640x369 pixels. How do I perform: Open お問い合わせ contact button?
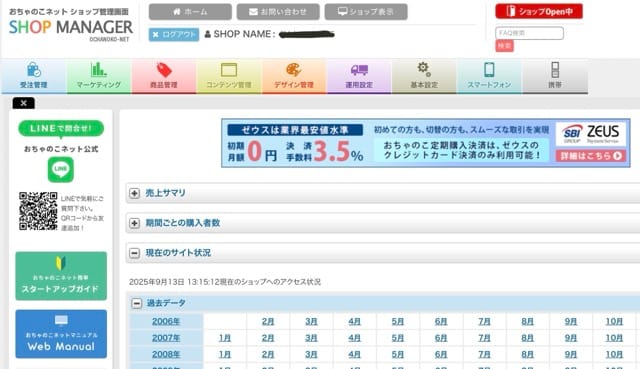tap(278, 12)
